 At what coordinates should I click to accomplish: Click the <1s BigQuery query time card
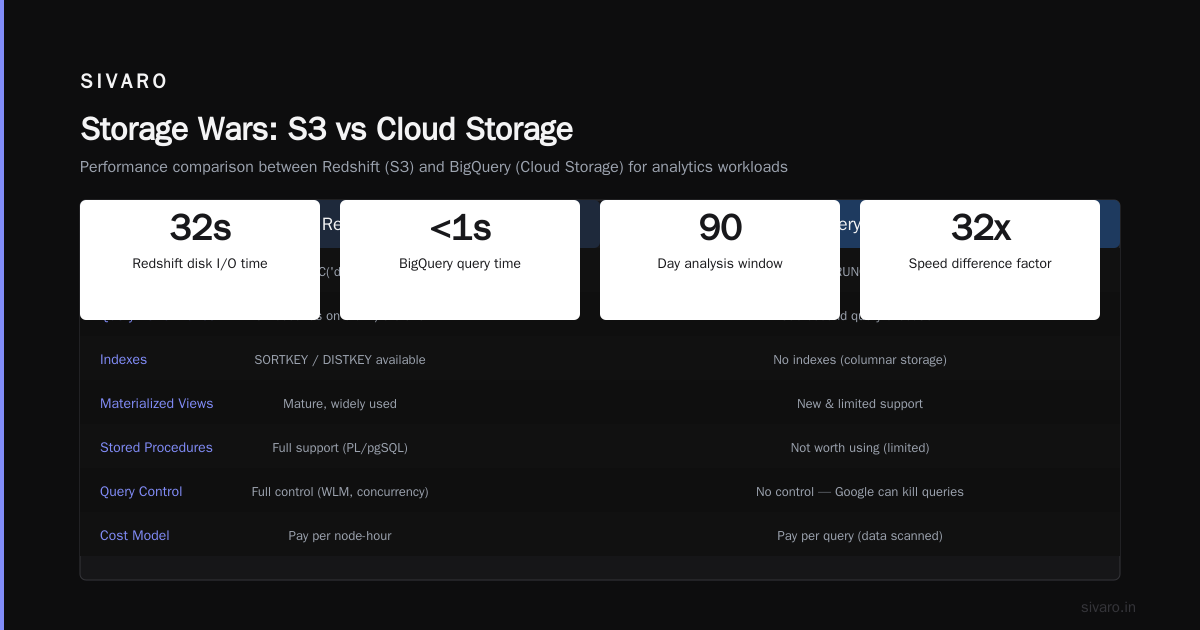[x=460, y=260]
